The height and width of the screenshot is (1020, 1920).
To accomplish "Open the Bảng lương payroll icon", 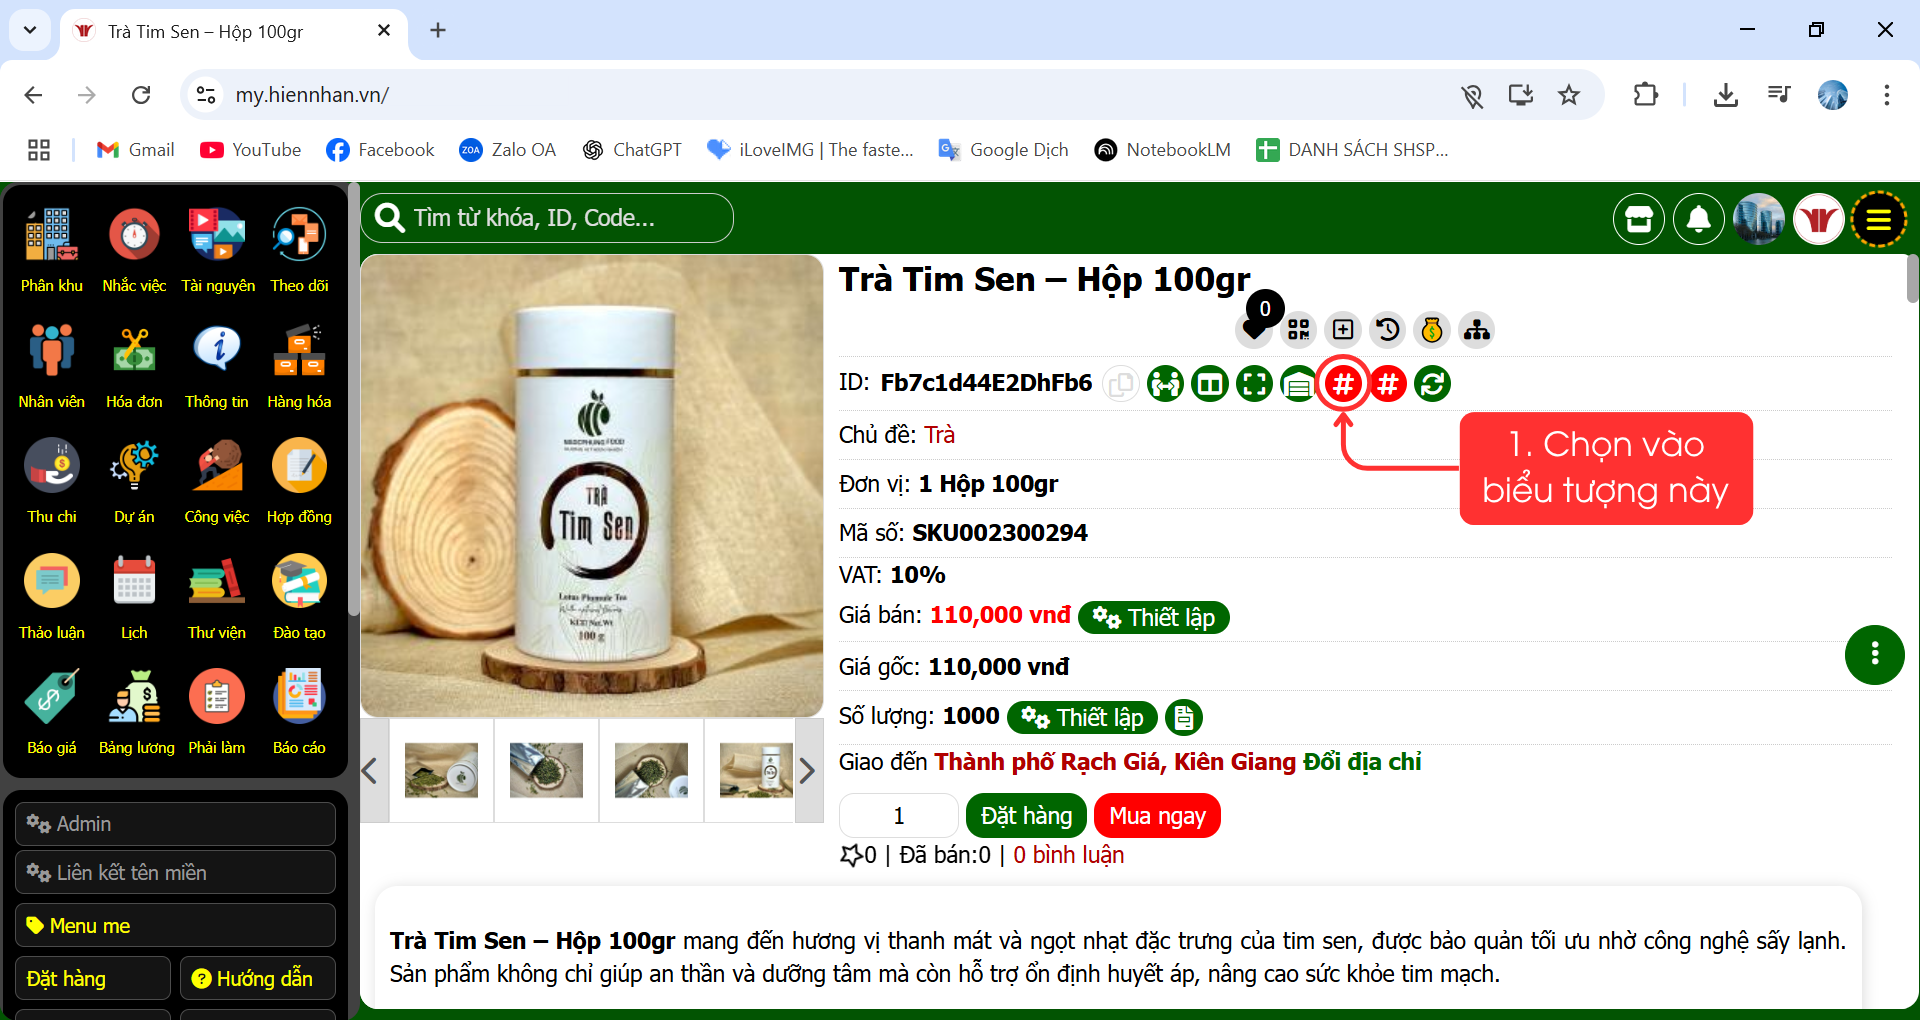I will (134, 697).
